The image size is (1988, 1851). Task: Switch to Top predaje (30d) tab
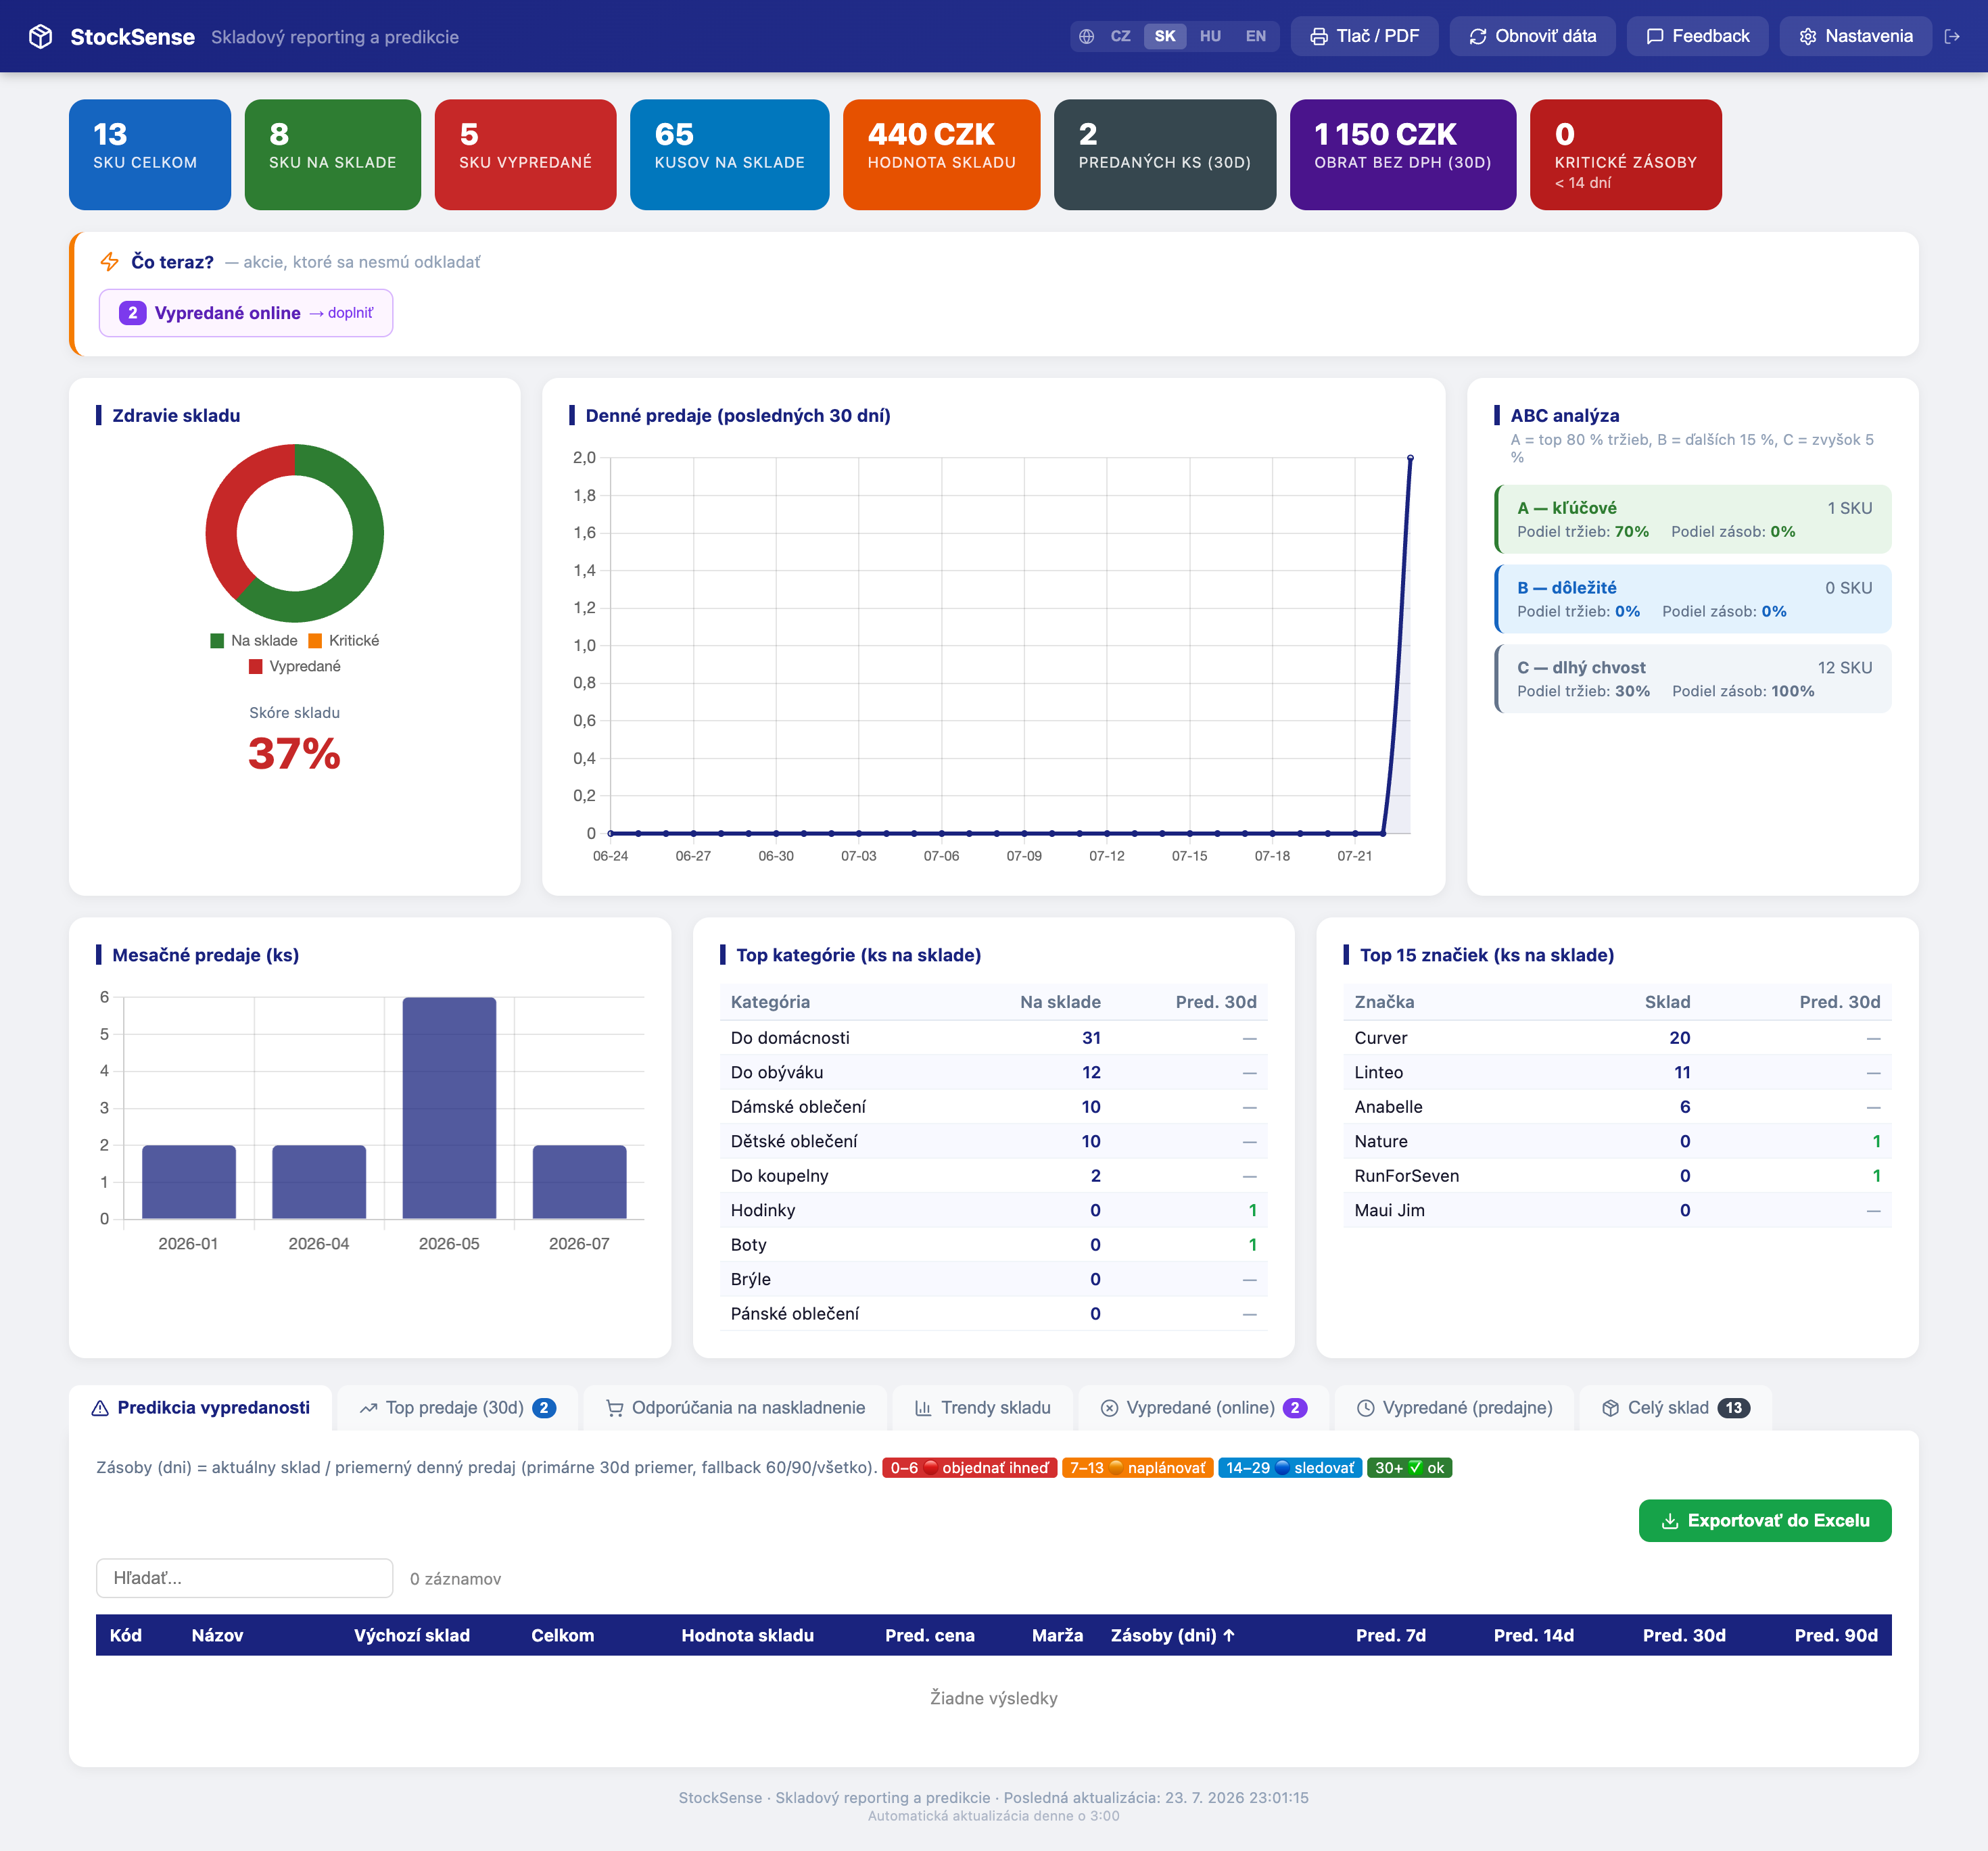457,1408
